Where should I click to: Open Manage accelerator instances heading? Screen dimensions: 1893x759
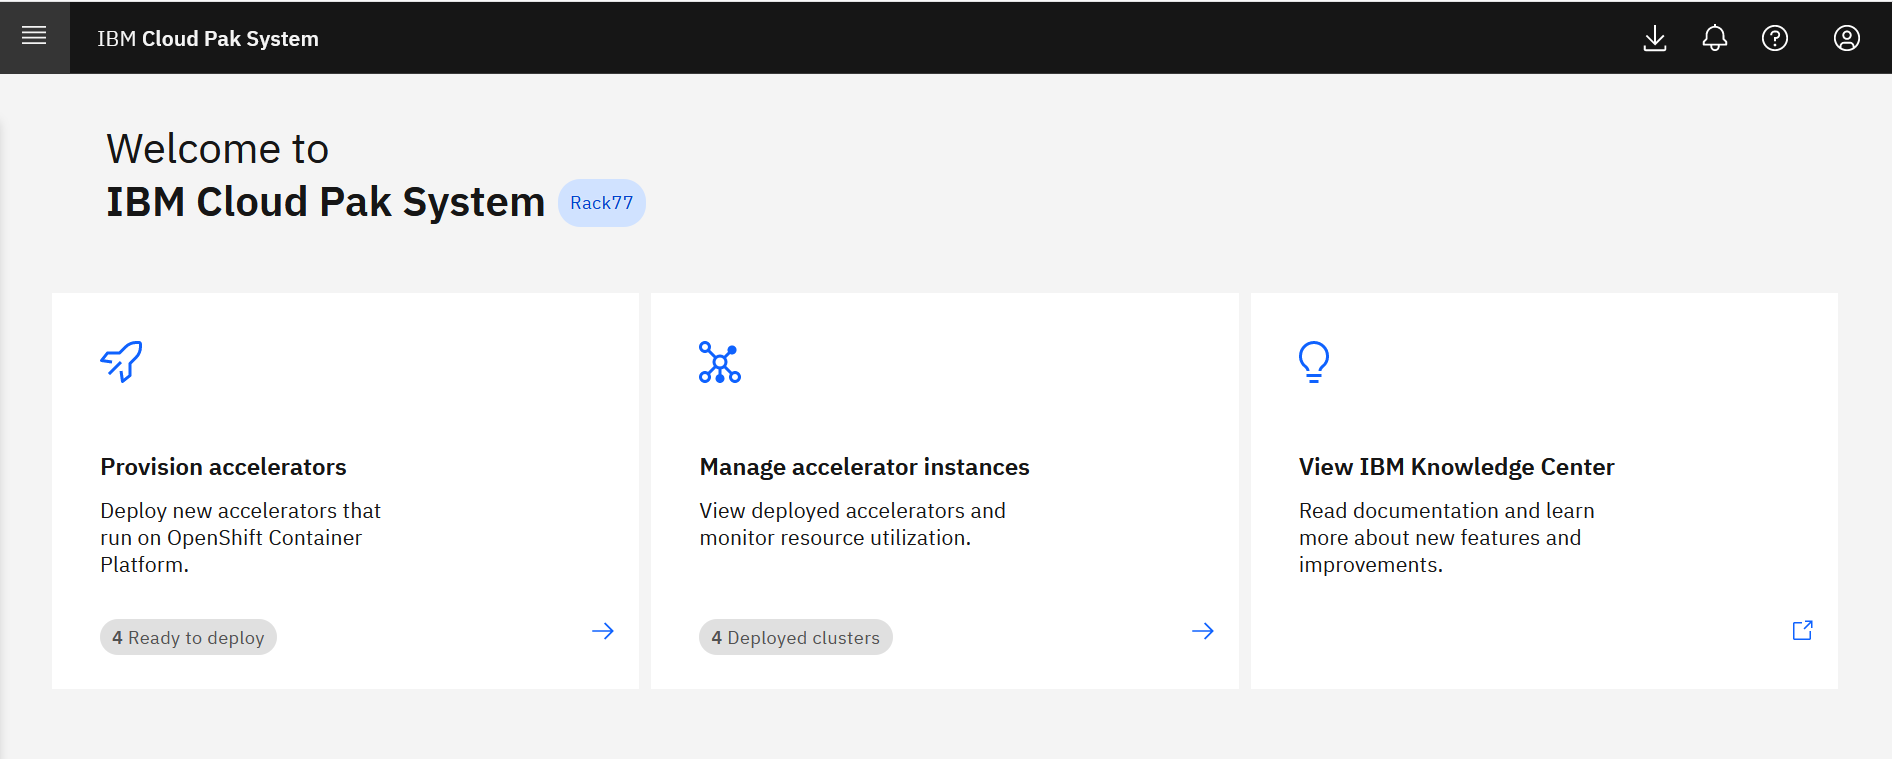(x=864, y=467)
